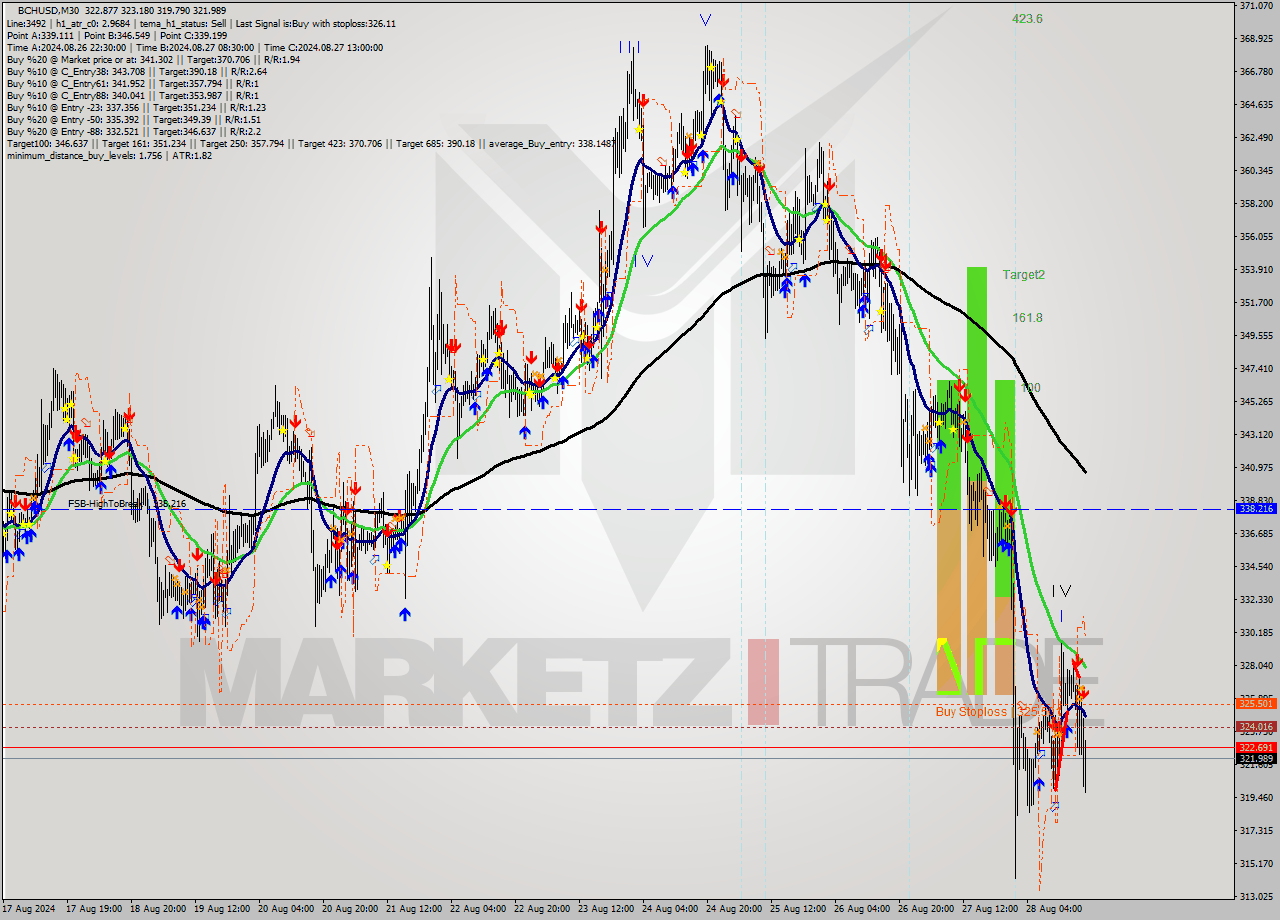Image resolution: width=1280 pixels, height=920 pixels.
Task: Click the red 324.016 price tag
Action: [x=1257, y=727]
